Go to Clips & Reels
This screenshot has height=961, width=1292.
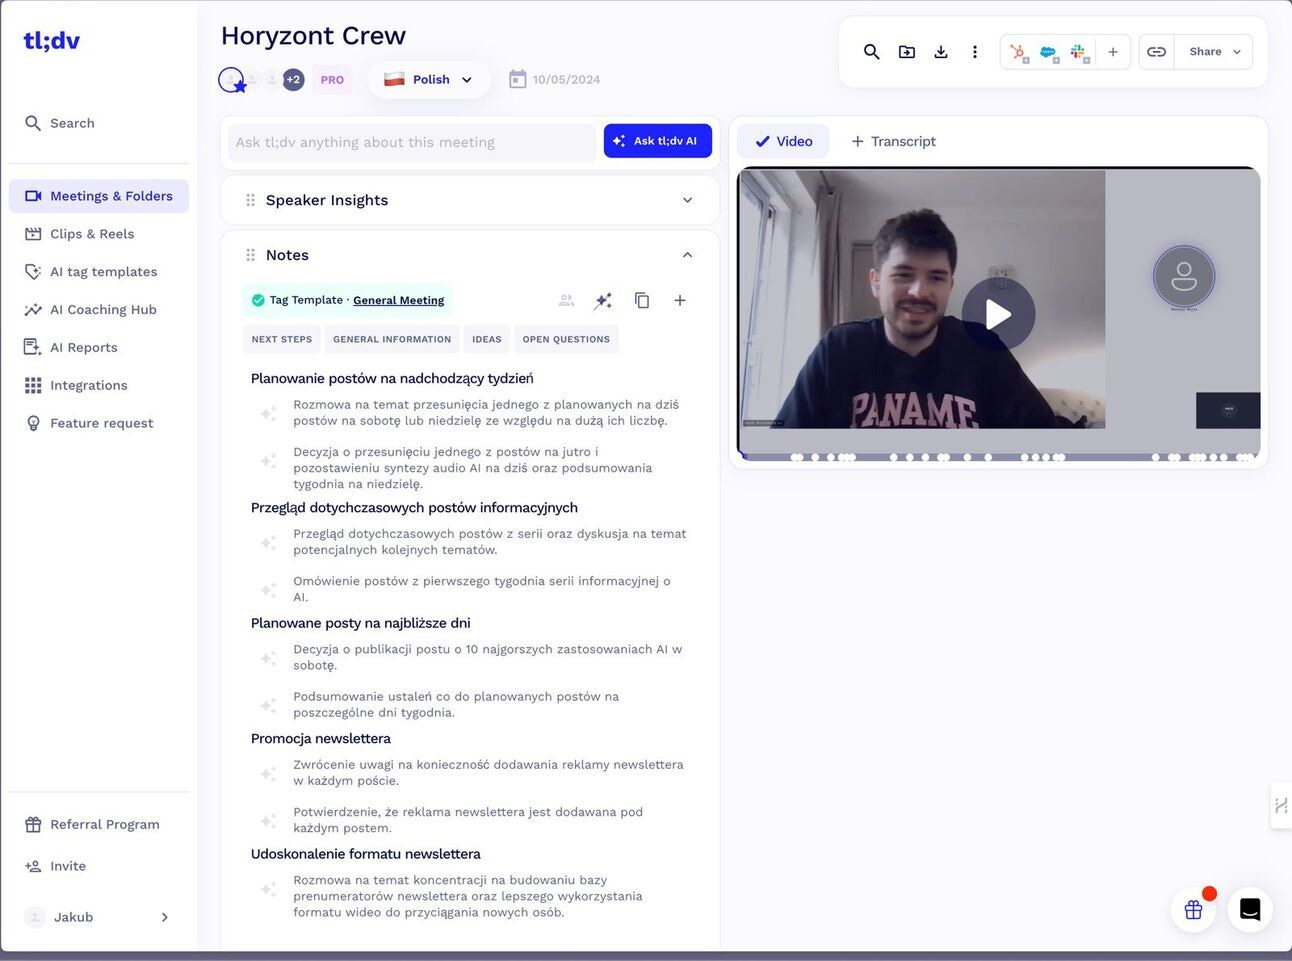(x=79, y=234)
